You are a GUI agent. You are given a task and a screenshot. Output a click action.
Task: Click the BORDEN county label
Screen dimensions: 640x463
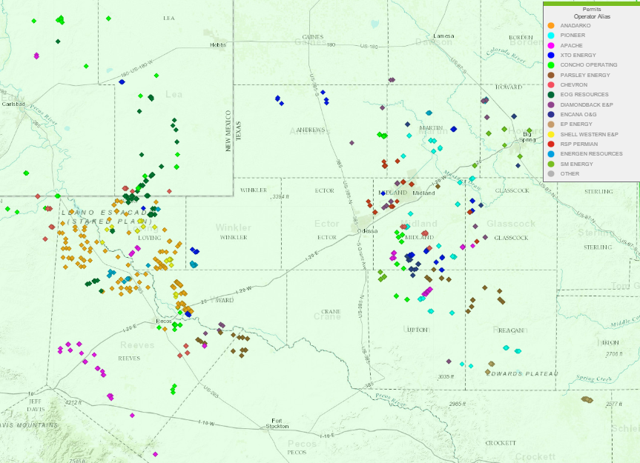click(x=521, y=38)
